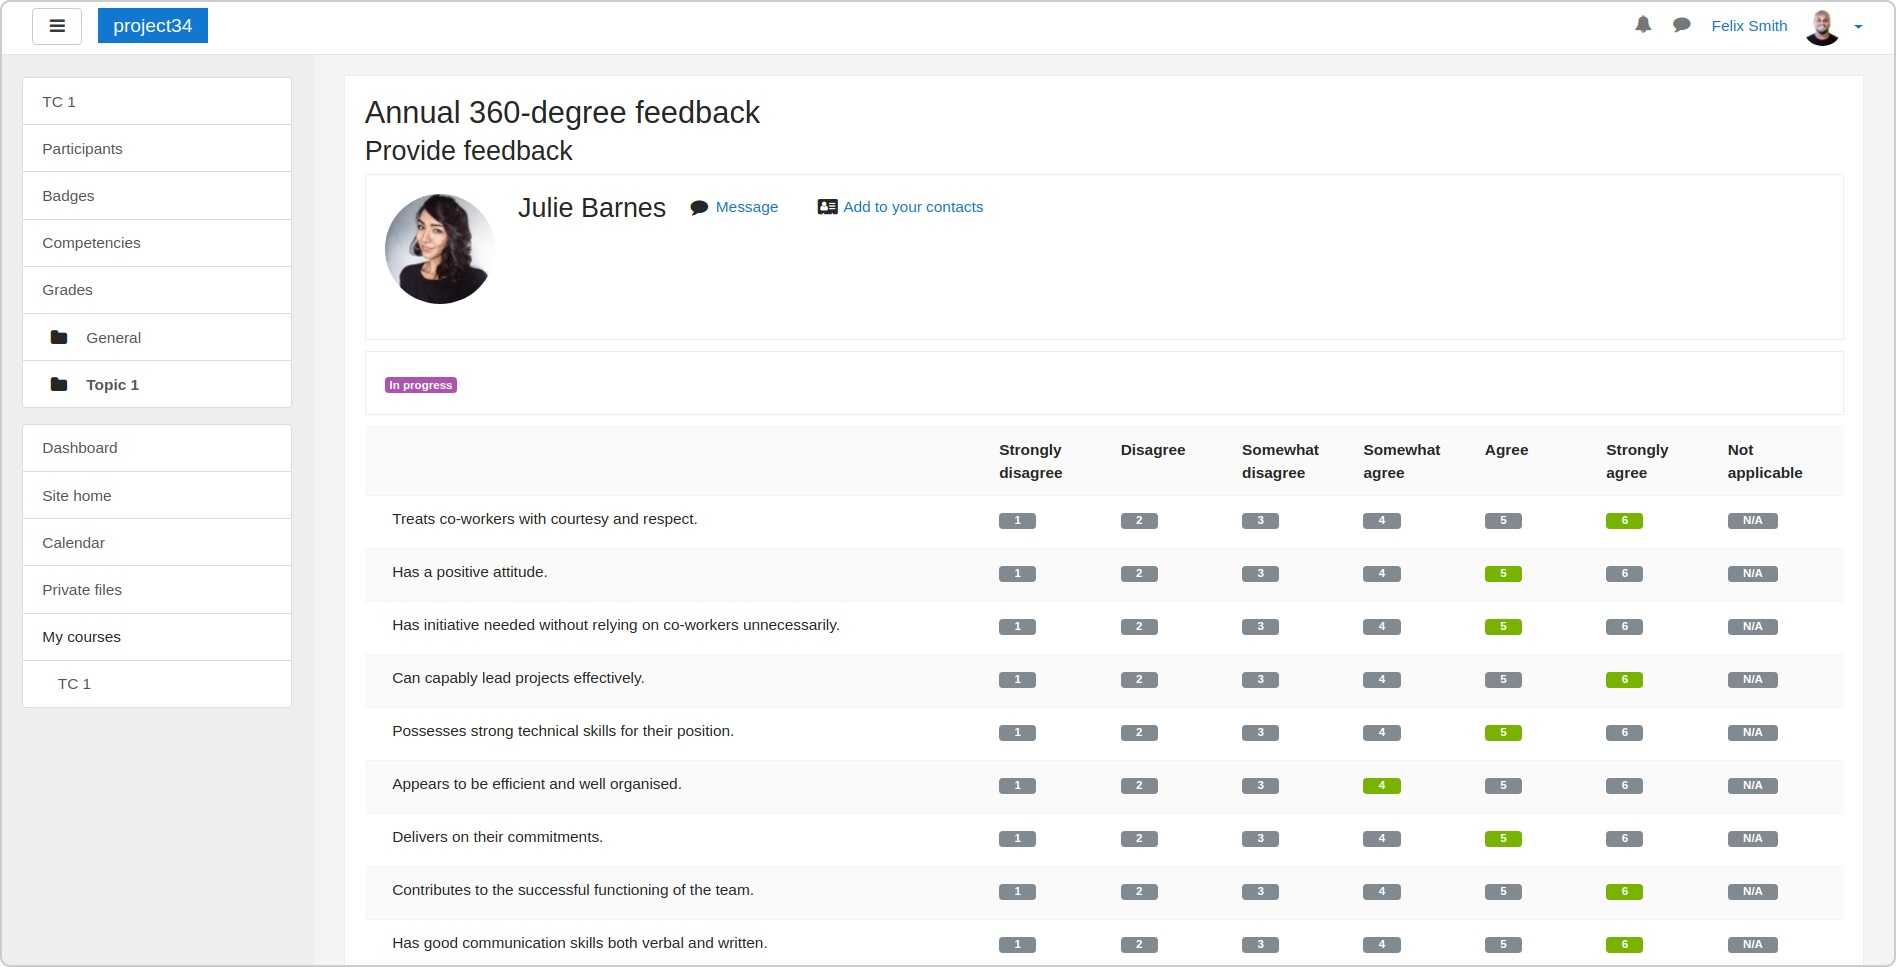Click the speech bubble icon beside Message
The image size is (1896, 967).
click(x=699, y=208)
